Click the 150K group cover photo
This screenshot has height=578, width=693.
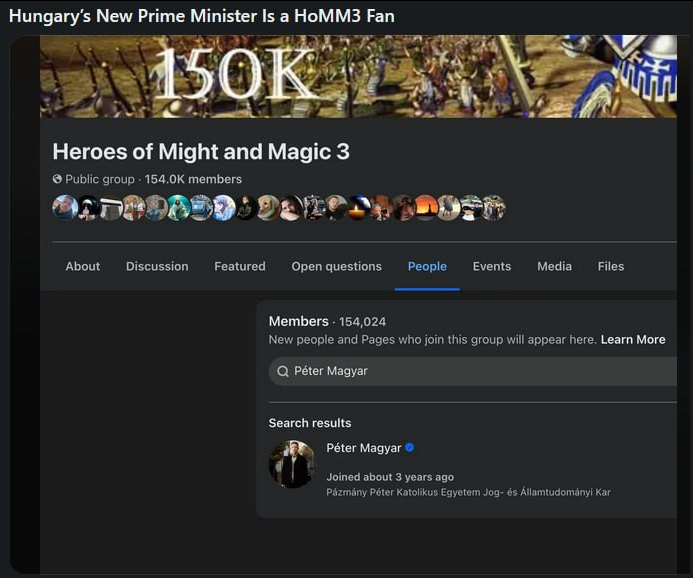coord(358,76)
